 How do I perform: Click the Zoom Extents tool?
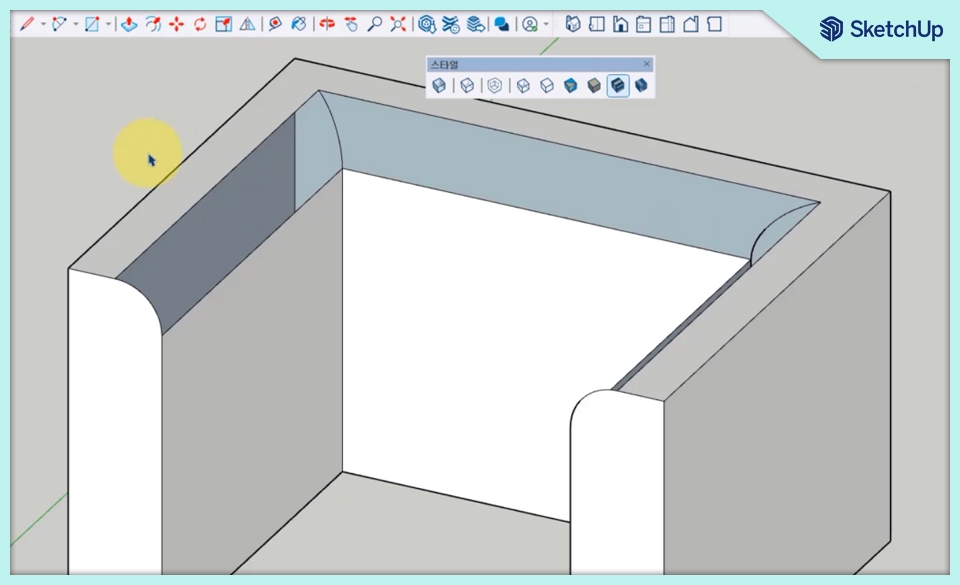tap(398, 24)
